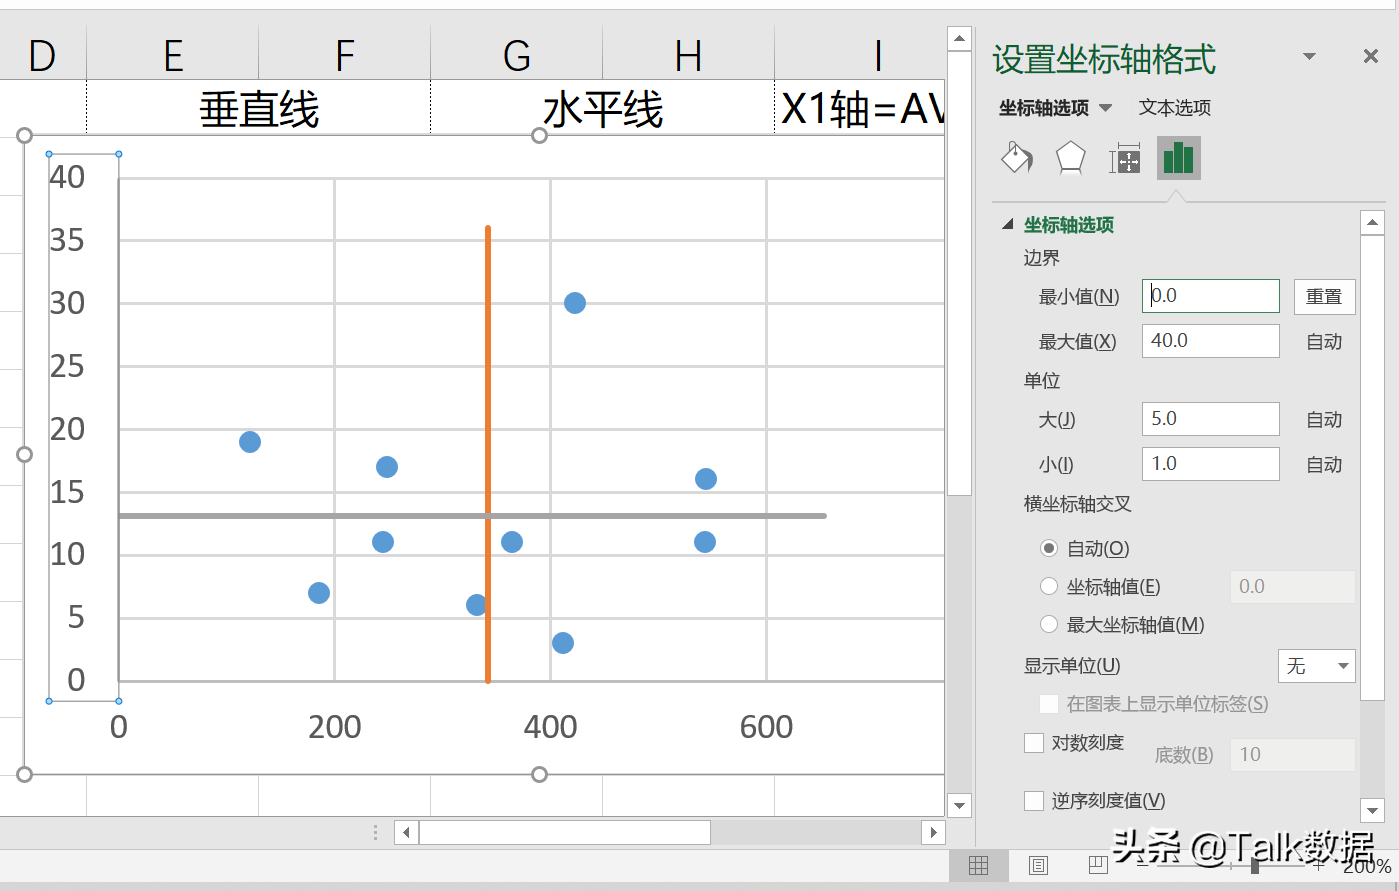Open the 显示单位 dropdown showing 无
The width and height of the screenshot is (1399, 891).
[x=1317, y=666]
